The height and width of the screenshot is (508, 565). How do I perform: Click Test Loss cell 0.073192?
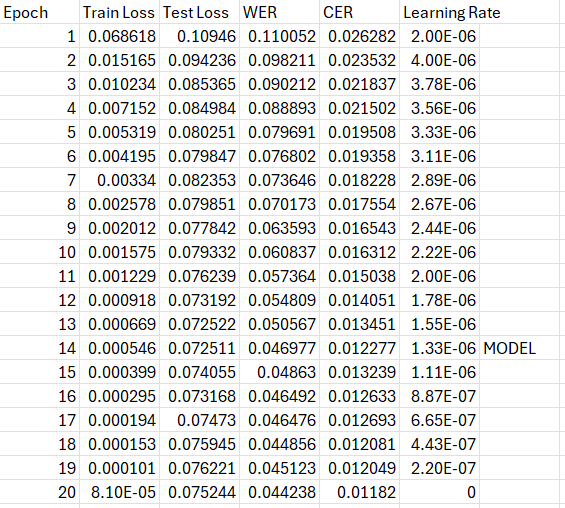click(x=199, y=300)
